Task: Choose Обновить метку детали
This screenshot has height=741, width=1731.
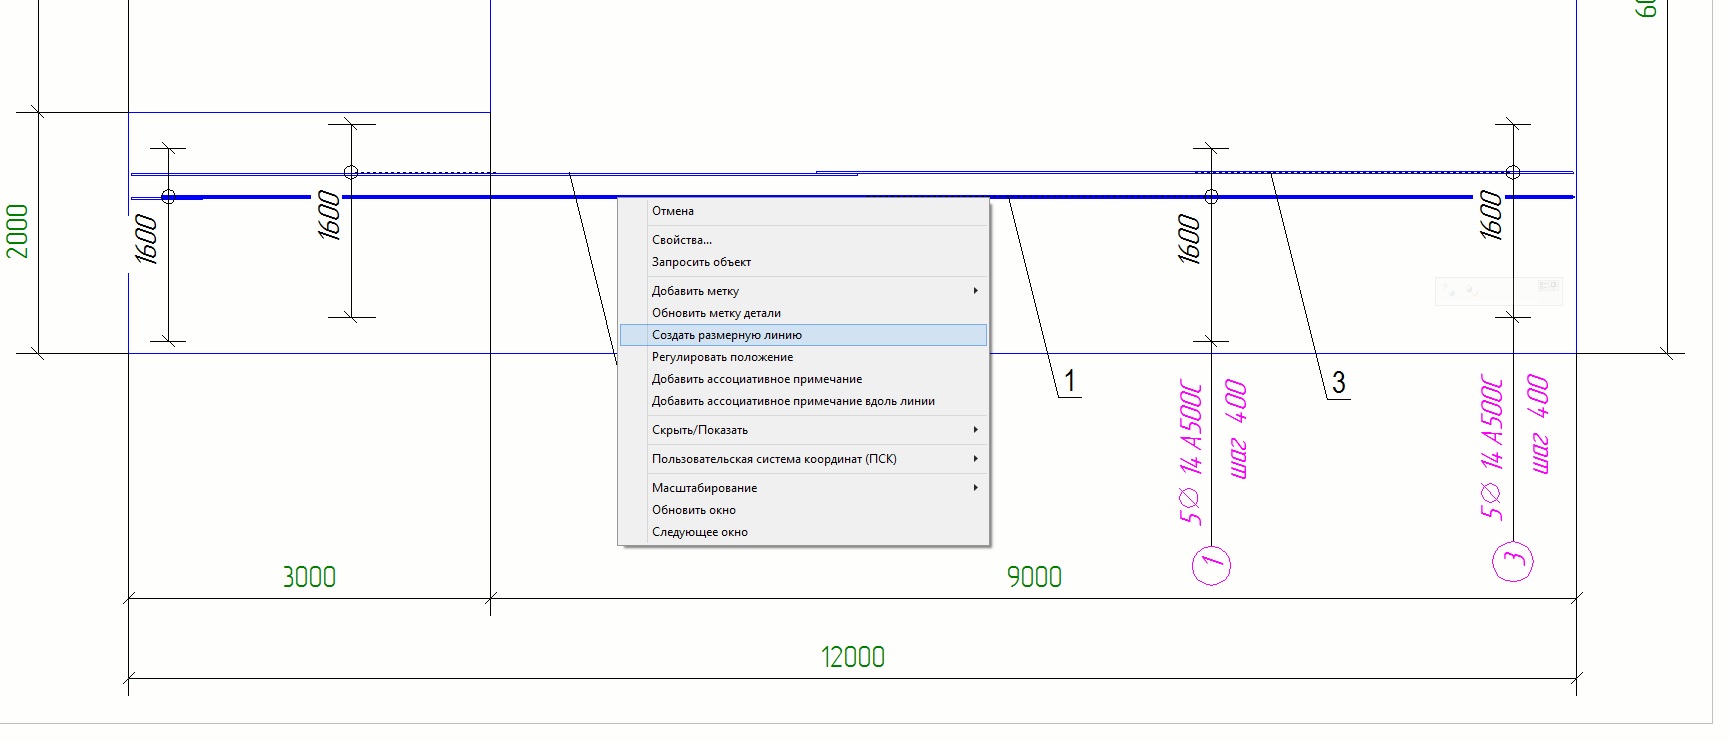Action: coord(716,313)
